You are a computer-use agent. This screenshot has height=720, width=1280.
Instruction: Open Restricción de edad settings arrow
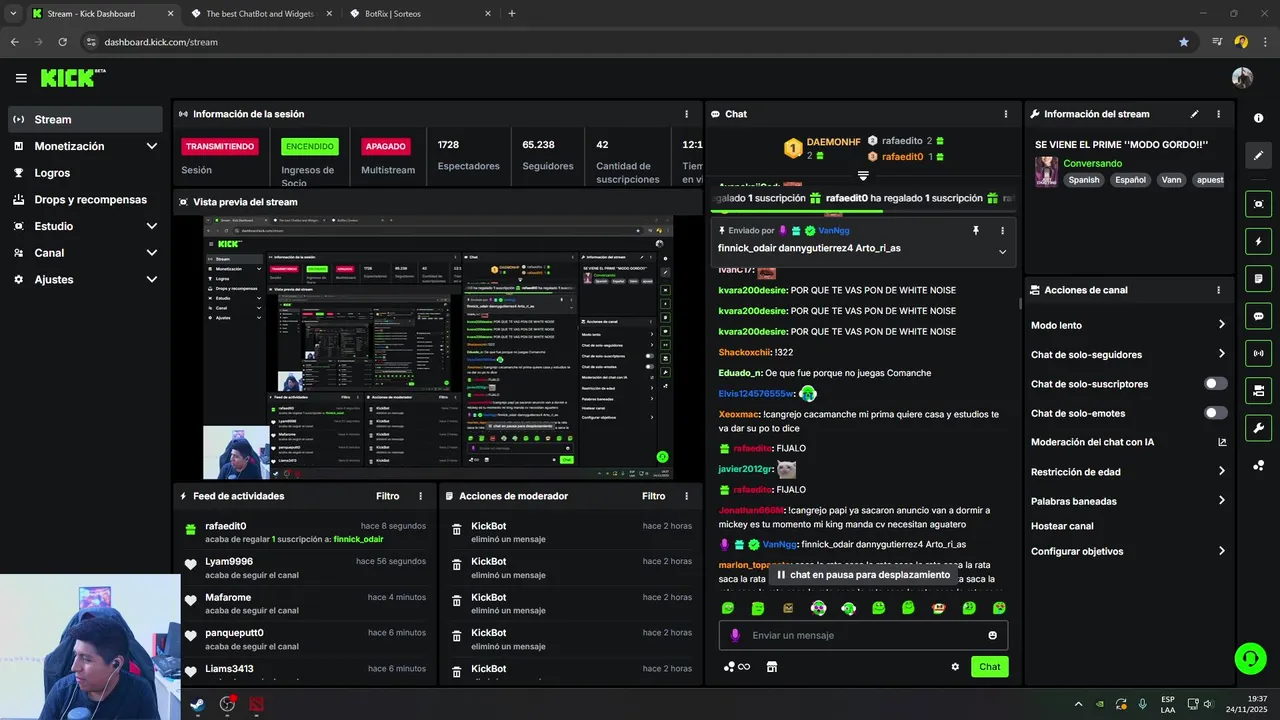pos(1221,471)
